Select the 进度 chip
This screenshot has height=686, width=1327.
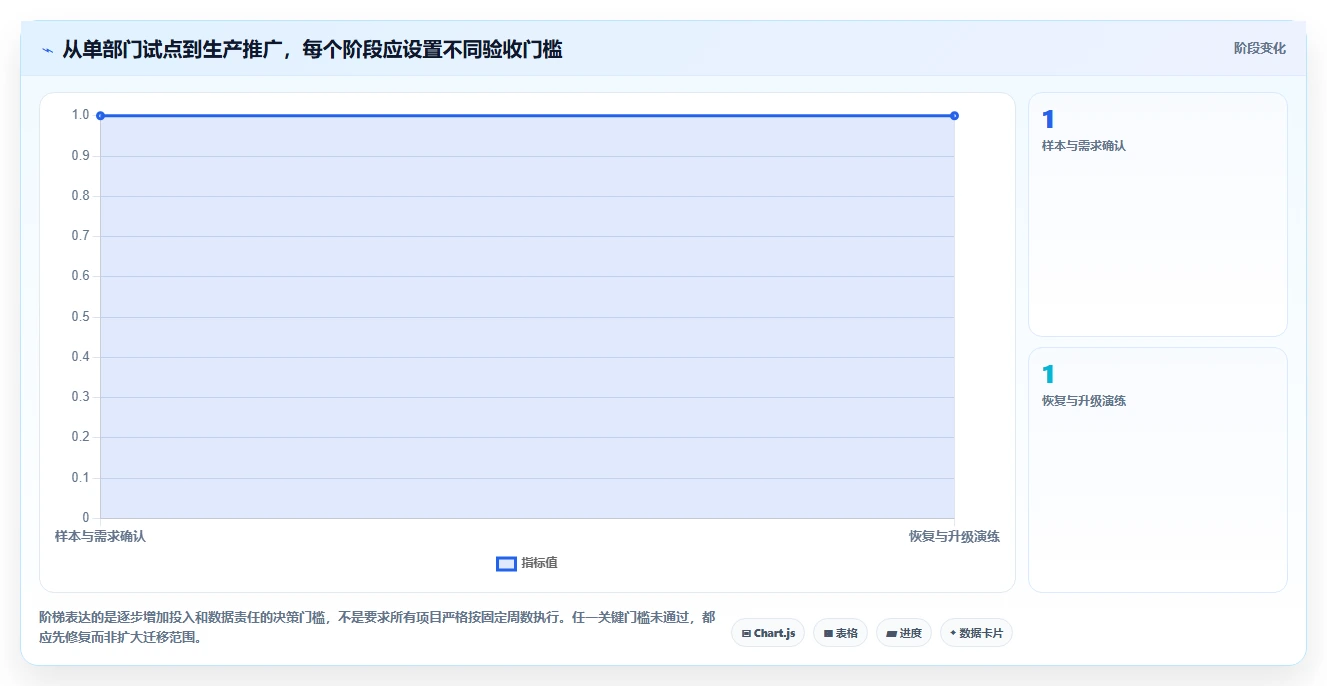pyautogui.click(x=904, y=633)
